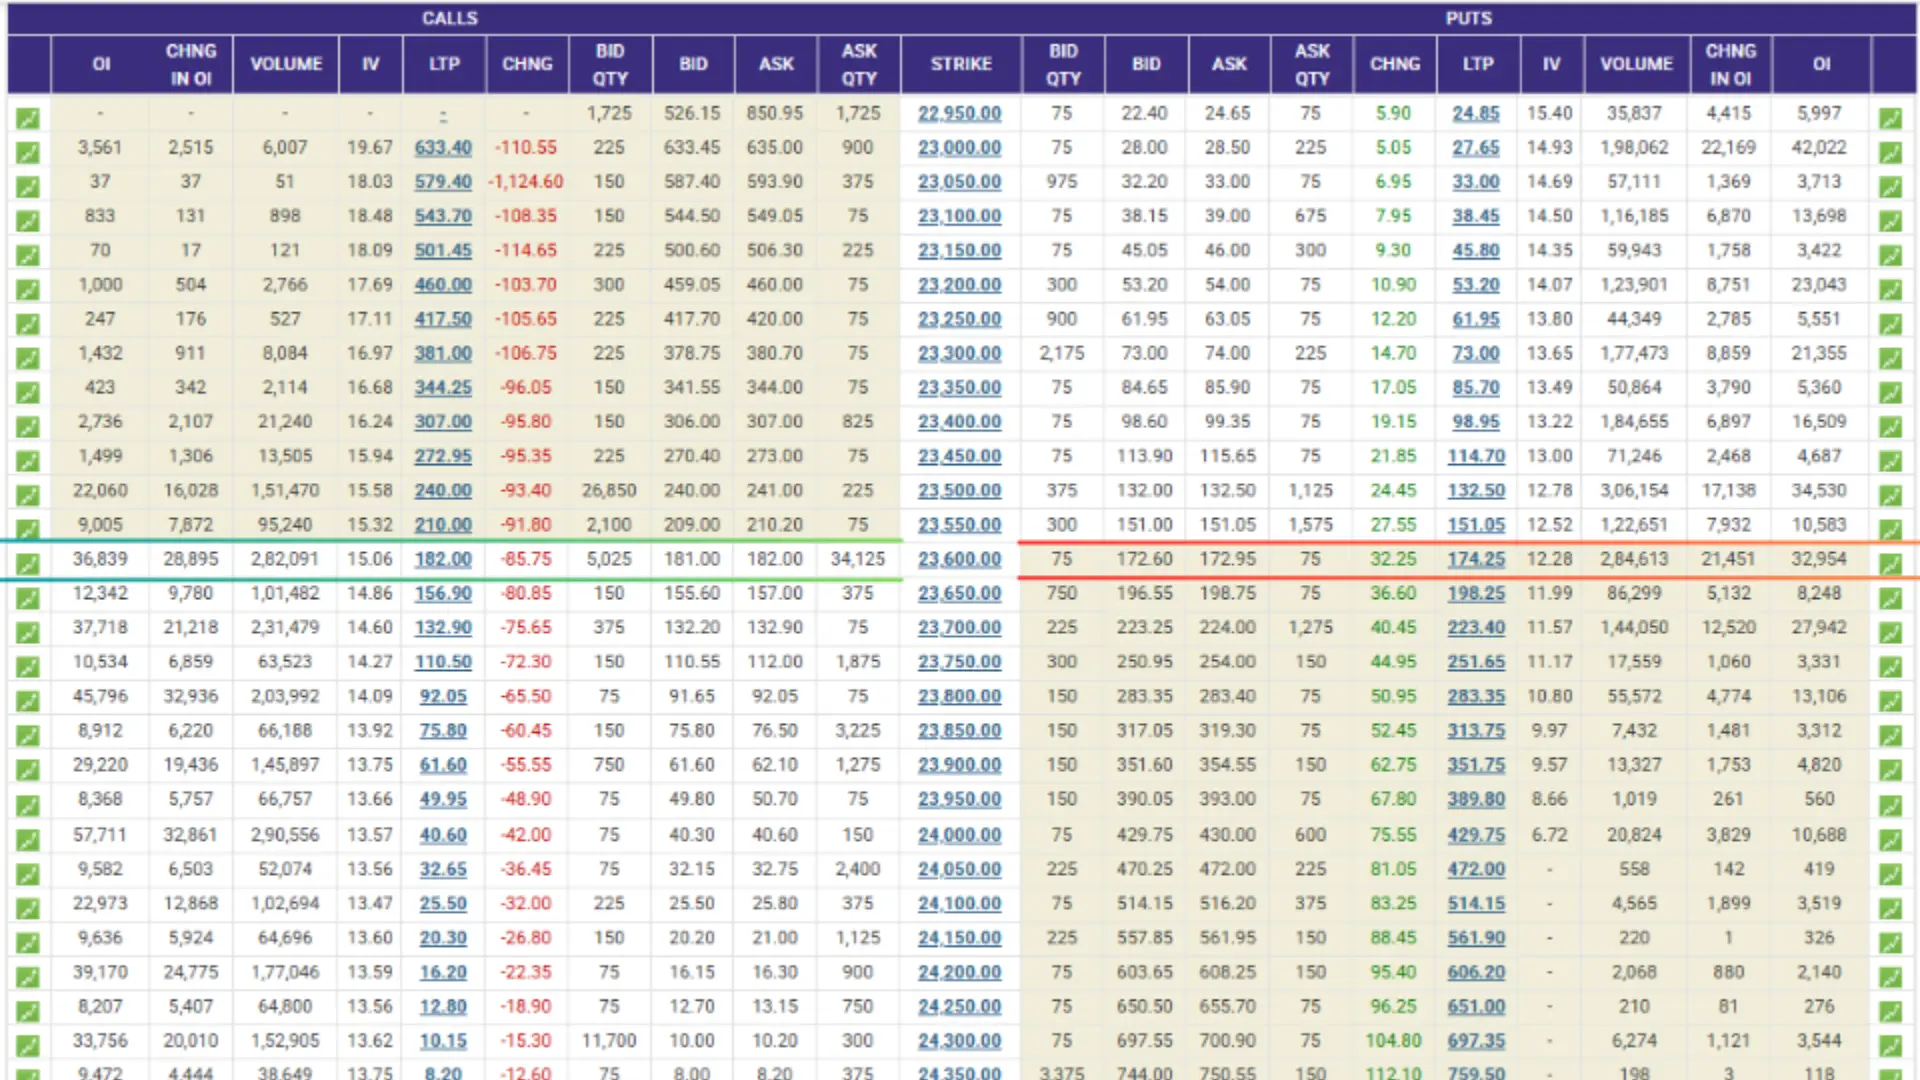Open strike price link 23,000.00

[960, 147]
